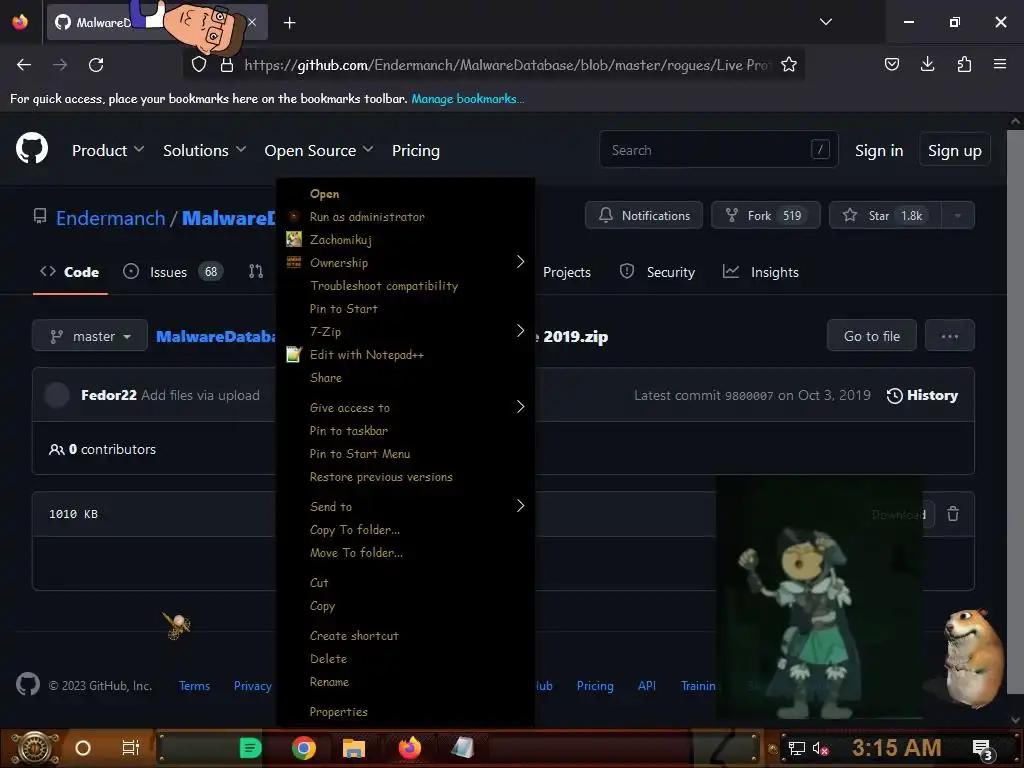Select Edit with Notepad++

405,355
